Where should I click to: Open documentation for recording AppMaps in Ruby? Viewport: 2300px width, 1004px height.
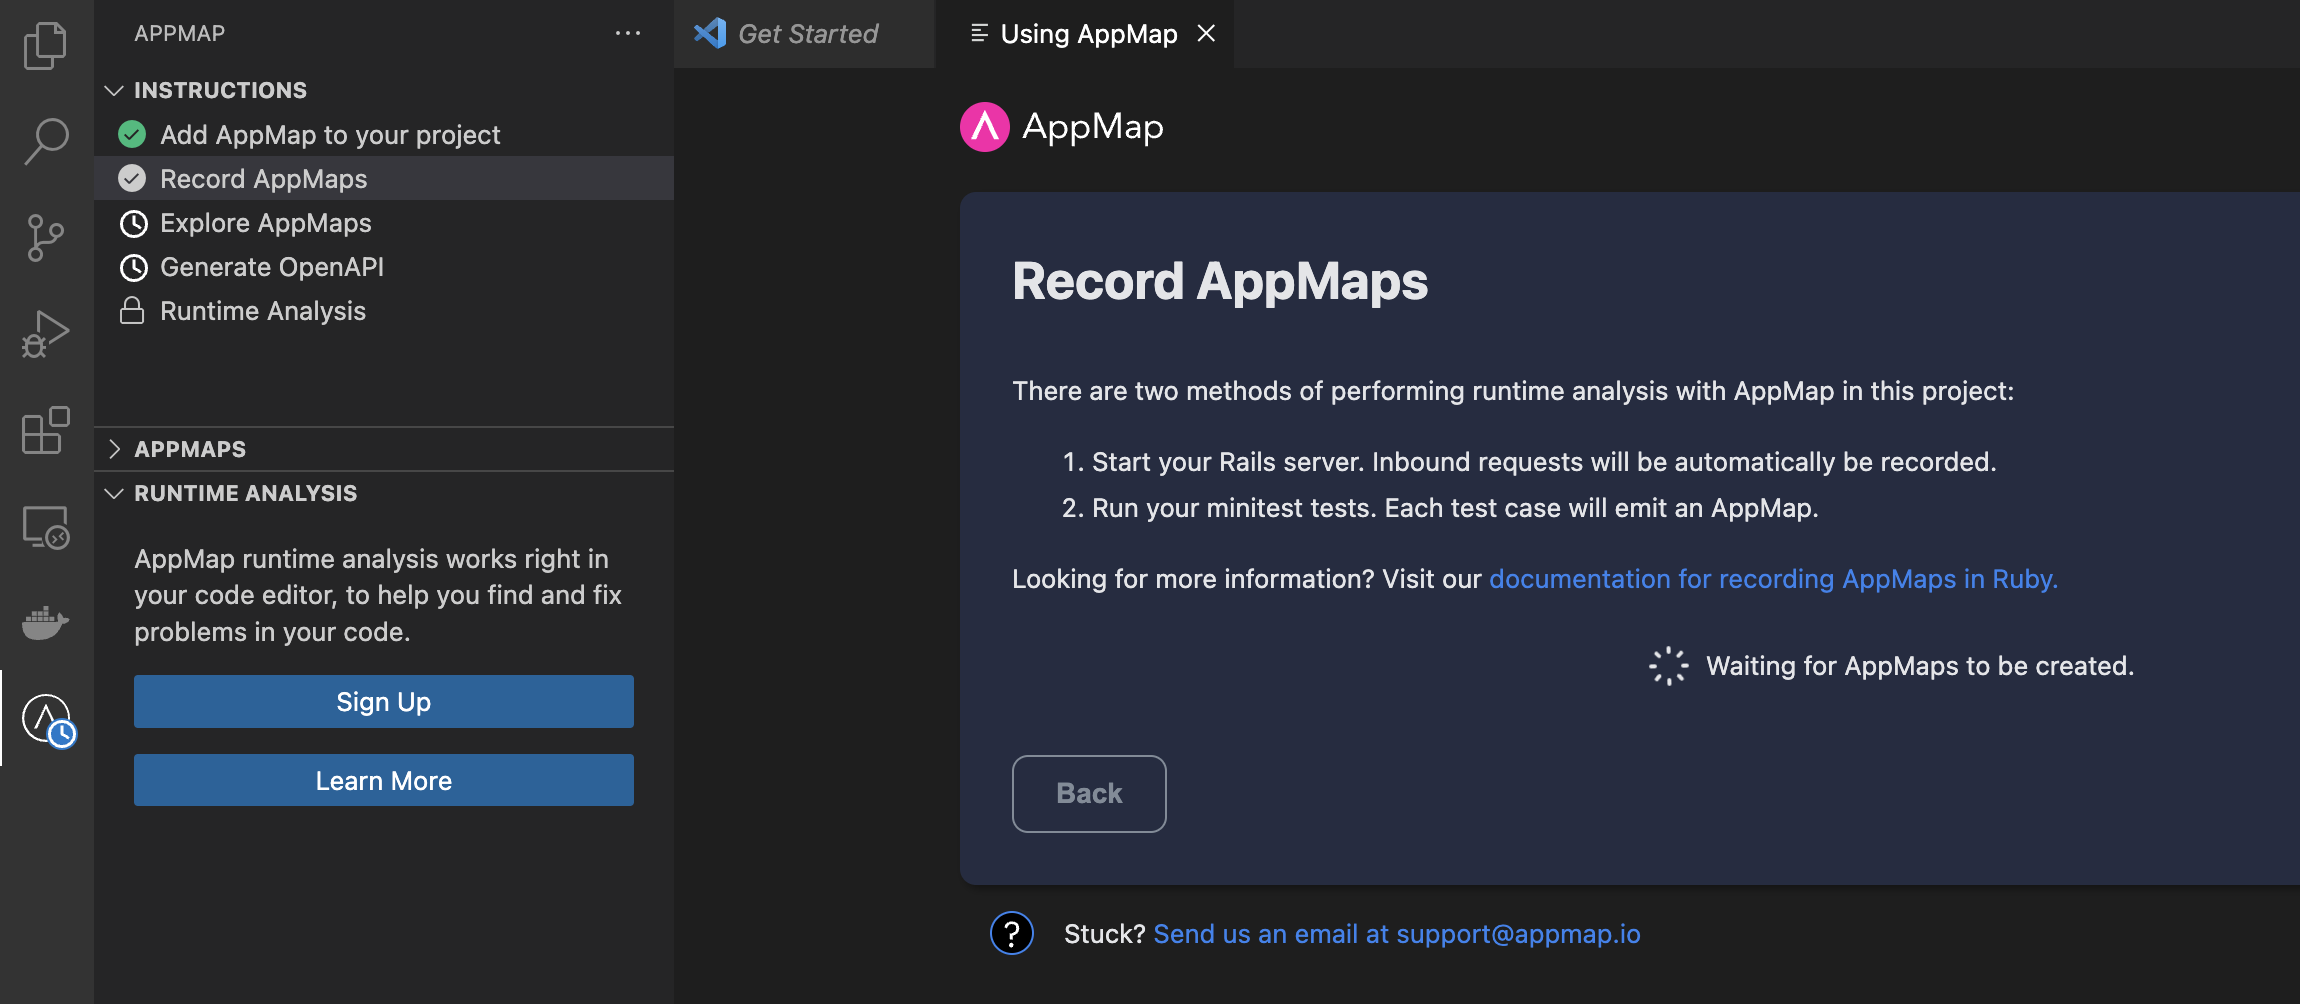click(1773, 578)
